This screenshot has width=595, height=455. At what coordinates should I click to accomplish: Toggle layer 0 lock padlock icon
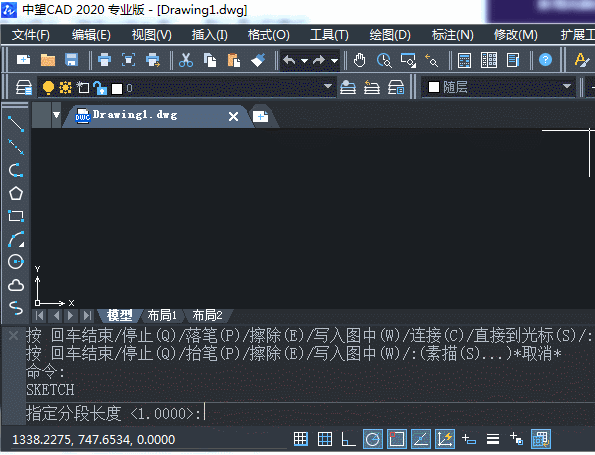pyautogui.click(x=100, y=88)
